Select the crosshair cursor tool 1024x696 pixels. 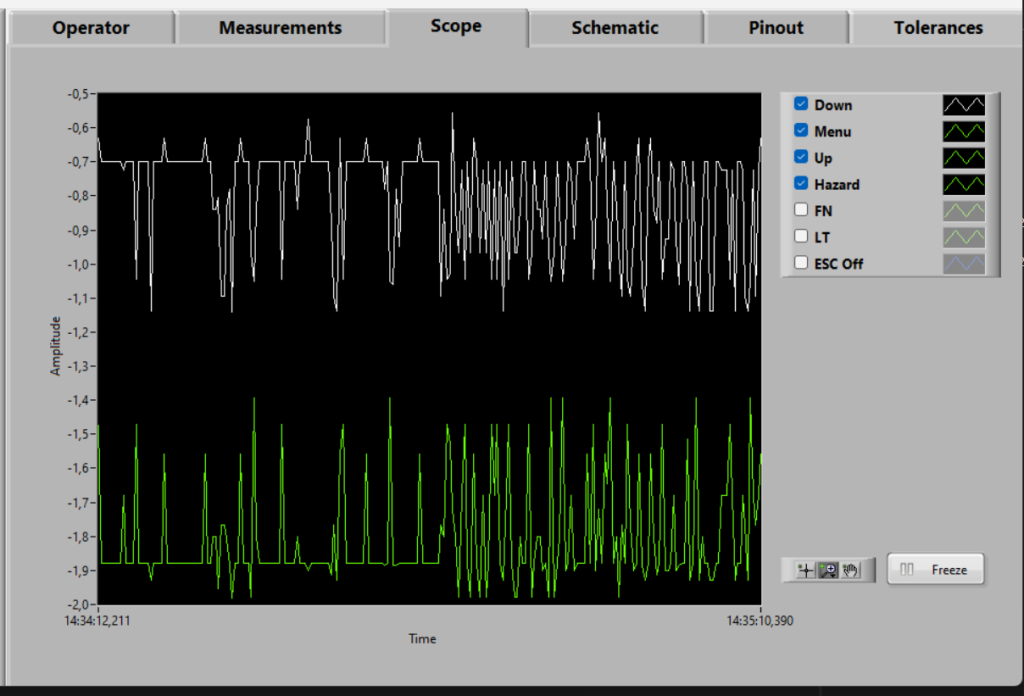tap(804, 570)
